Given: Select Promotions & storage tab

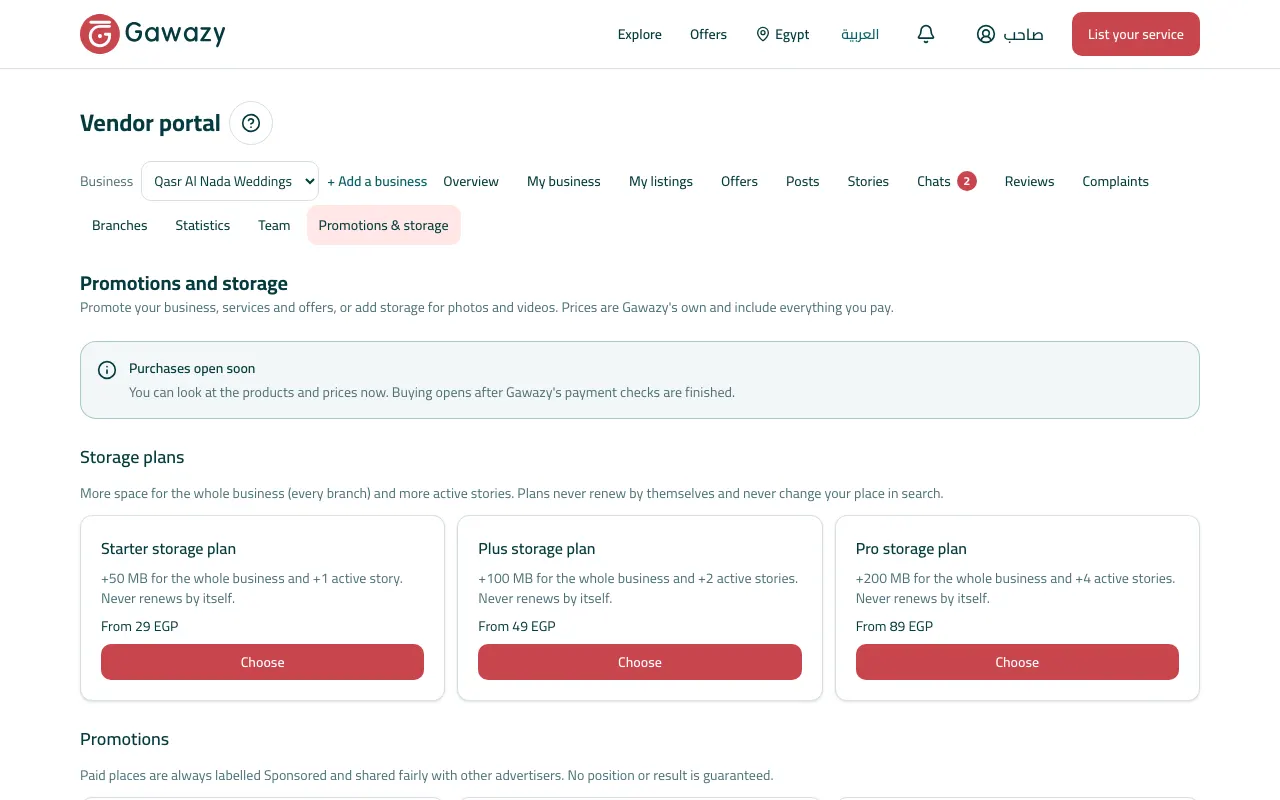Looking at the screenshot, I should pos(384,225).
